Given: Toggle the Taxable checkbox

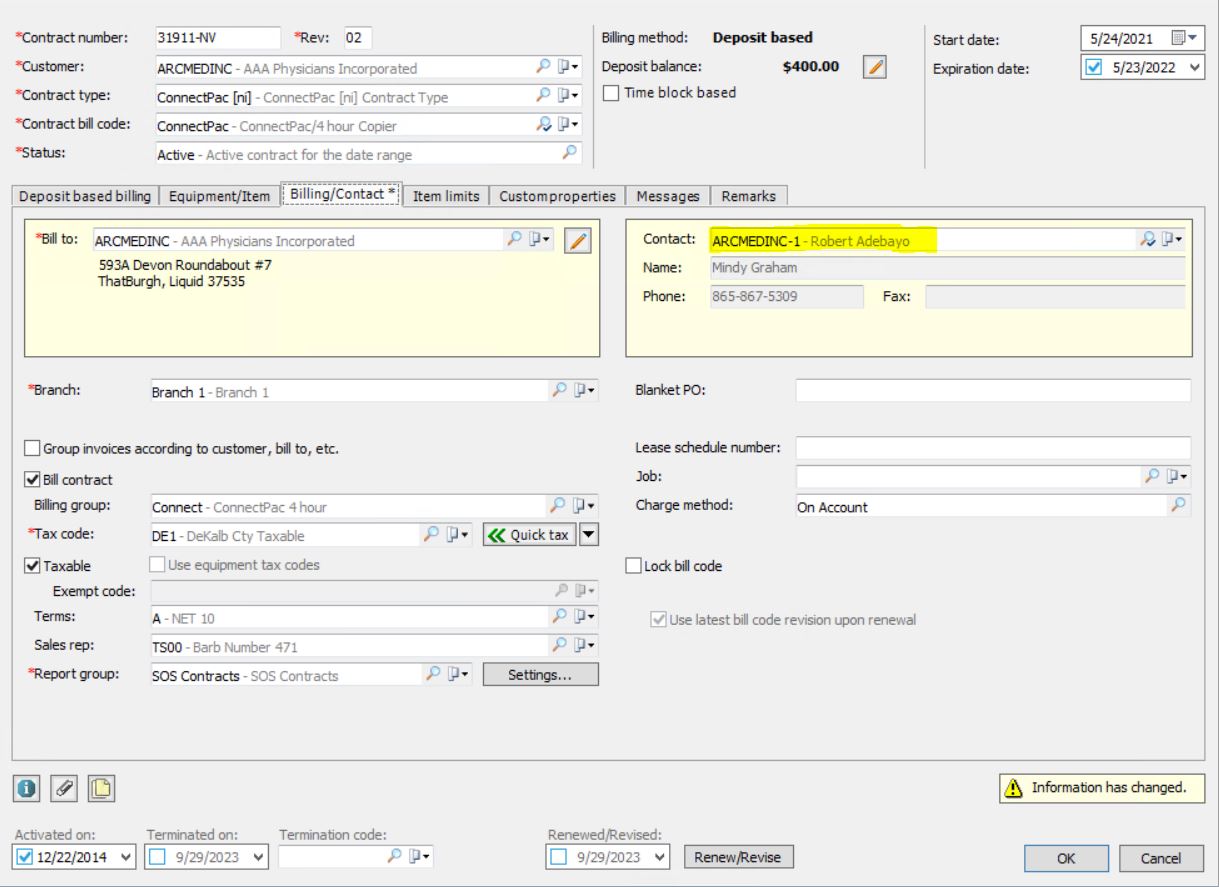Looking at the screenshot, I should 31,565.
